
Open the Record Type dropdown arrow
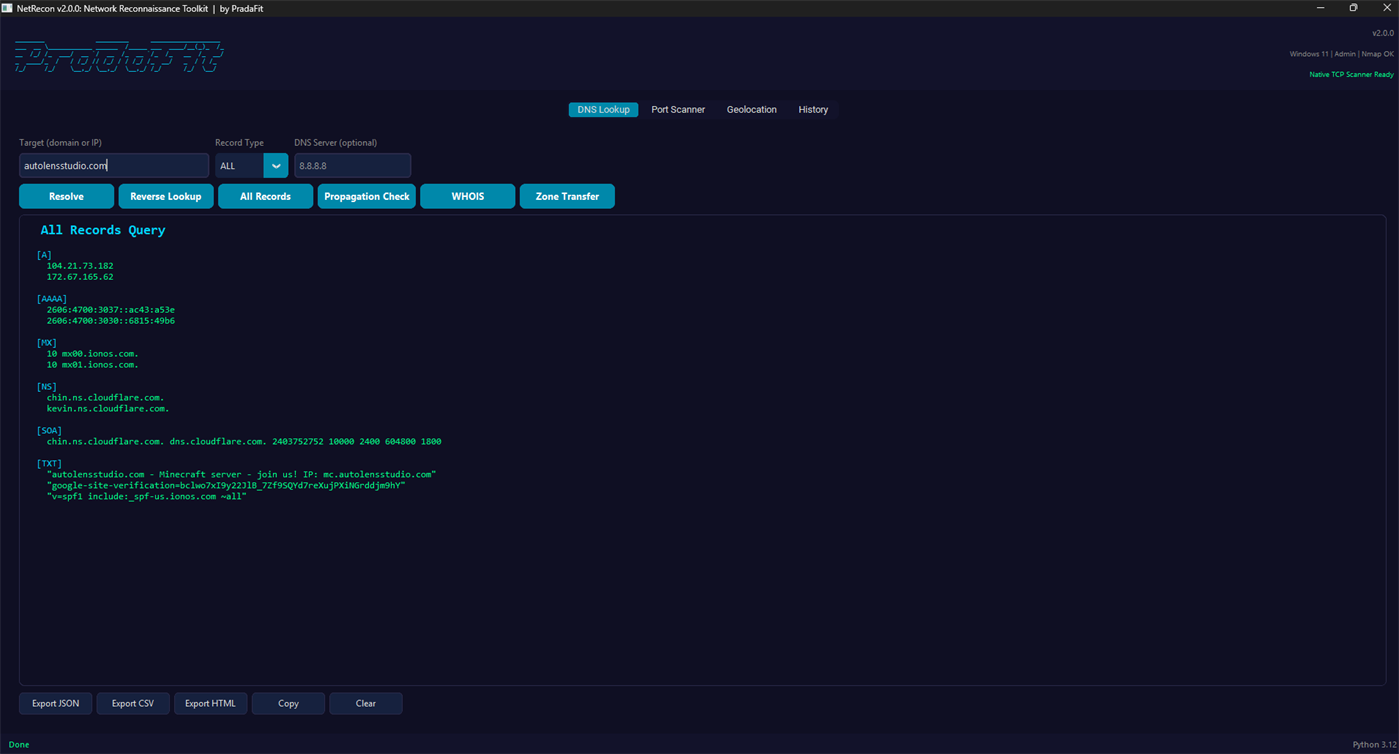[276, 166]
